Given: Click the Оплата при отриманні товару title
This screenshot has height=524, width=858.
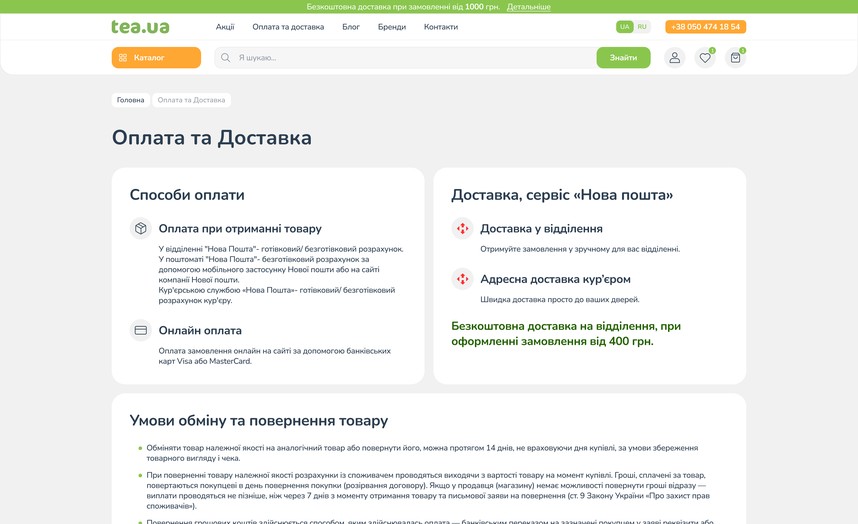Looking at the screenshot, I should (240, 229).
